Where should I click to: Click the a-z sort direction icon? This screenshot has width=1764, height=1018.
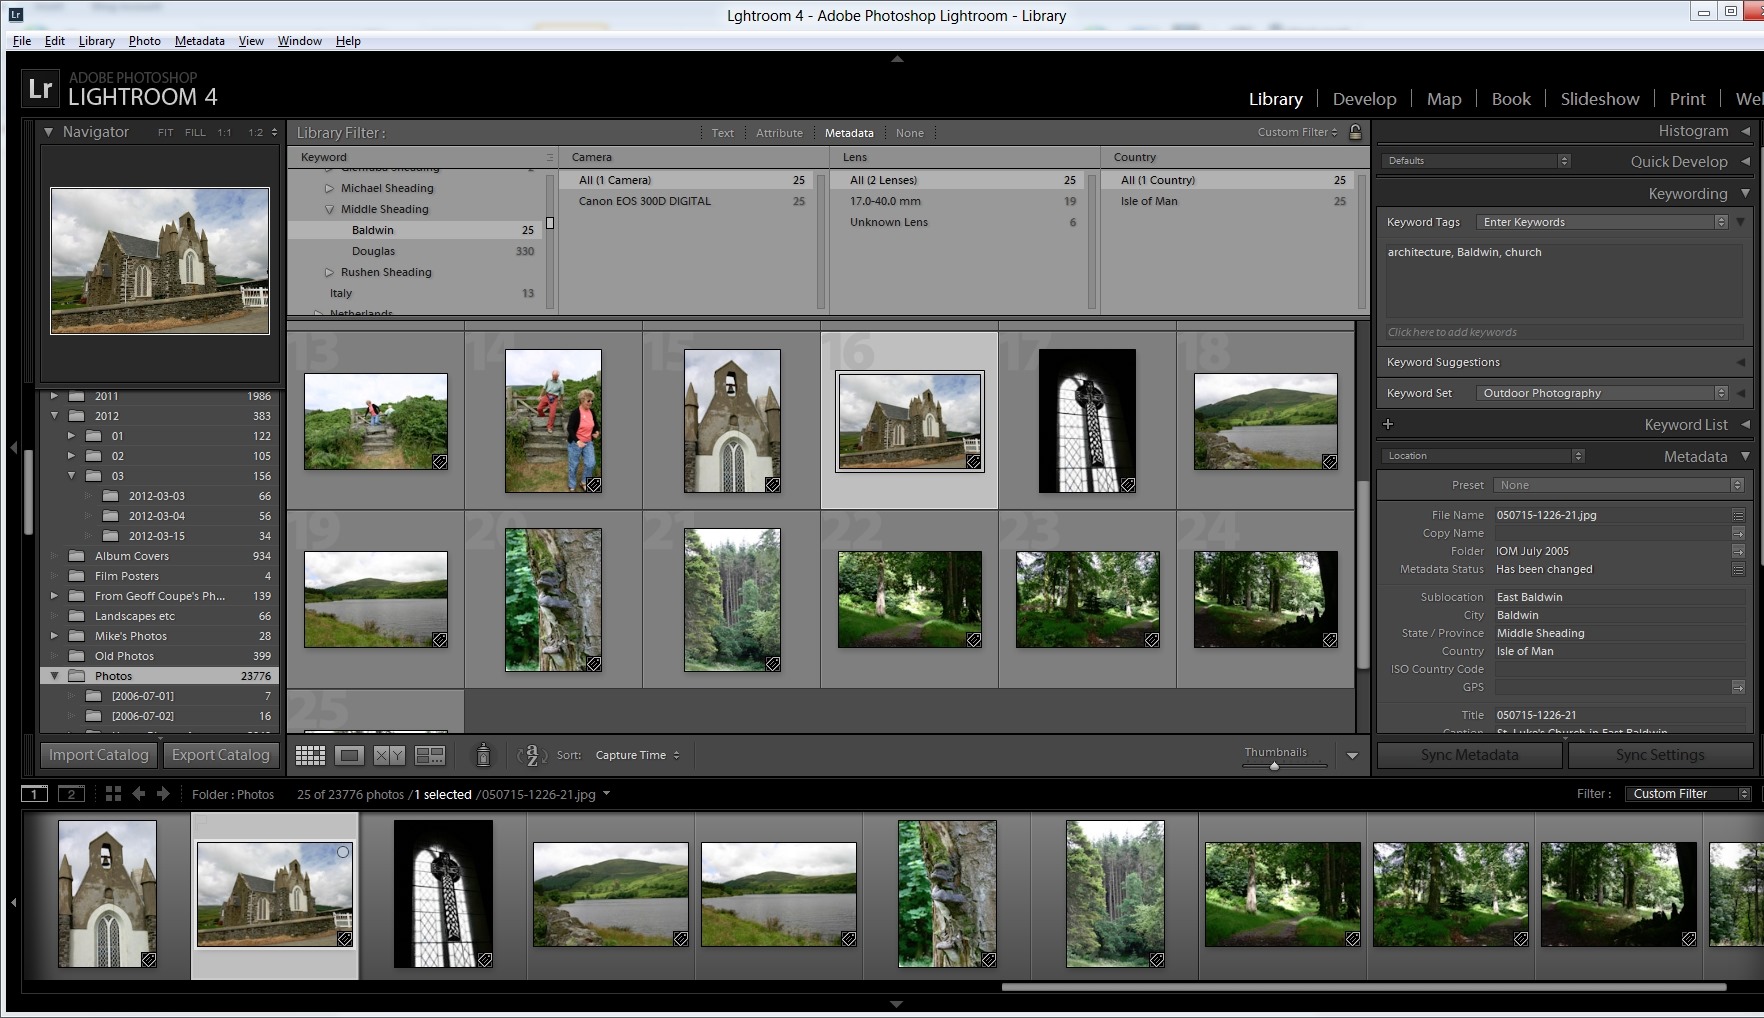531,755
